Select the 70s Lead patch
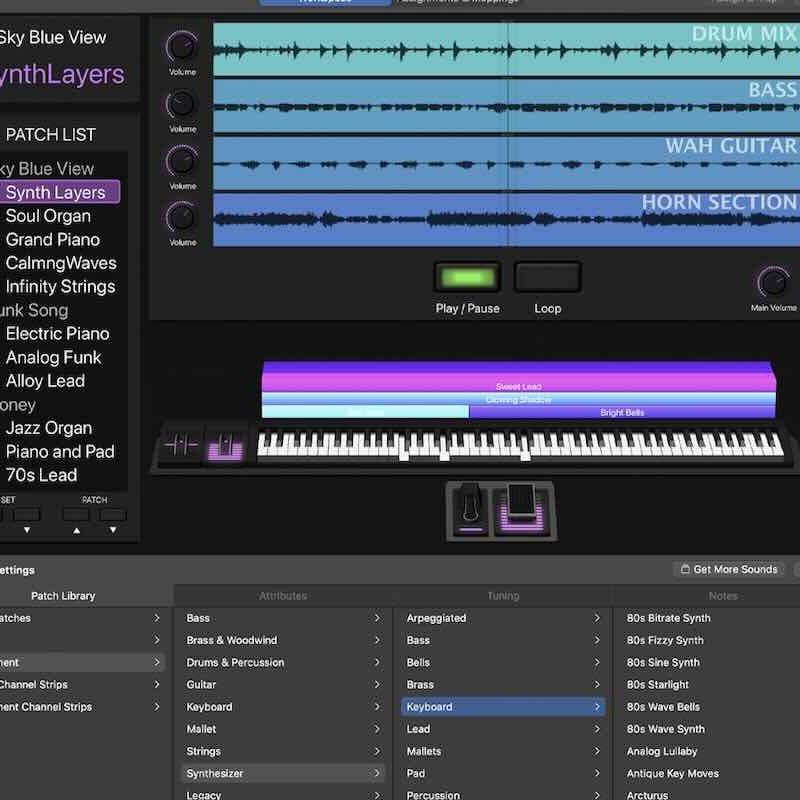 coord(42,474)
